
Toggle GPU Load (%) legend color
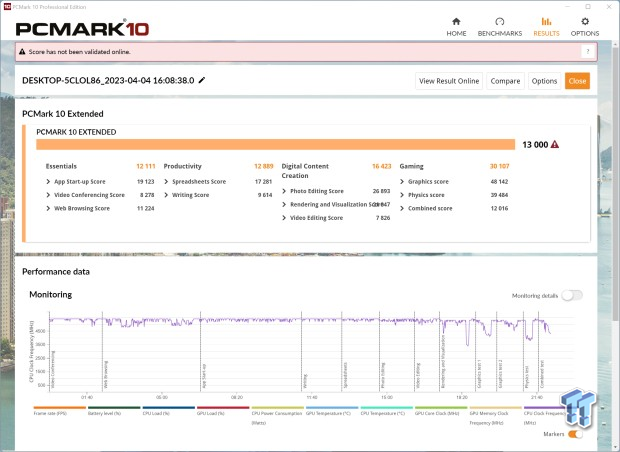223,407
